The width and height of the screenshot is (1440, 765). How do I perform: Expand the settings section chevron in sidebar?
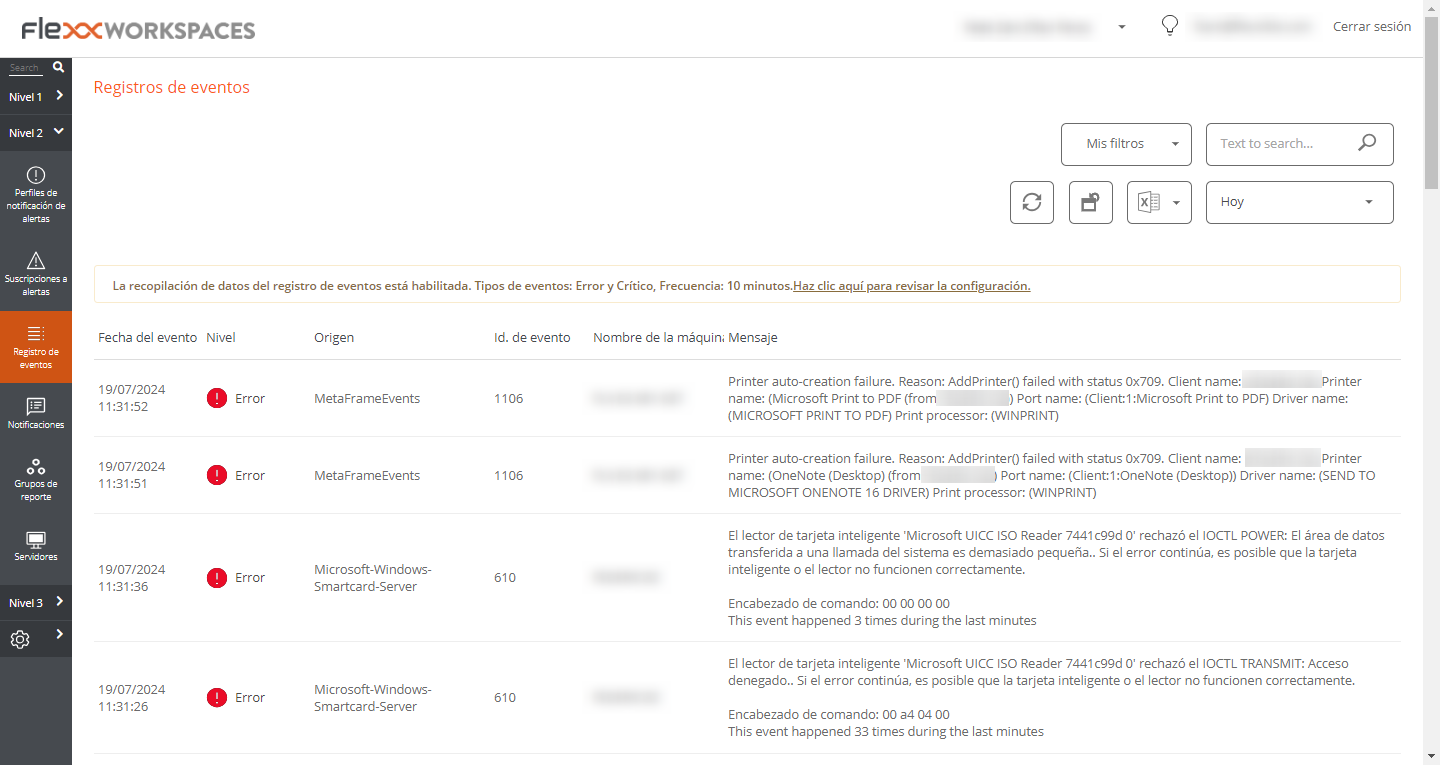[x=60, y=634]
